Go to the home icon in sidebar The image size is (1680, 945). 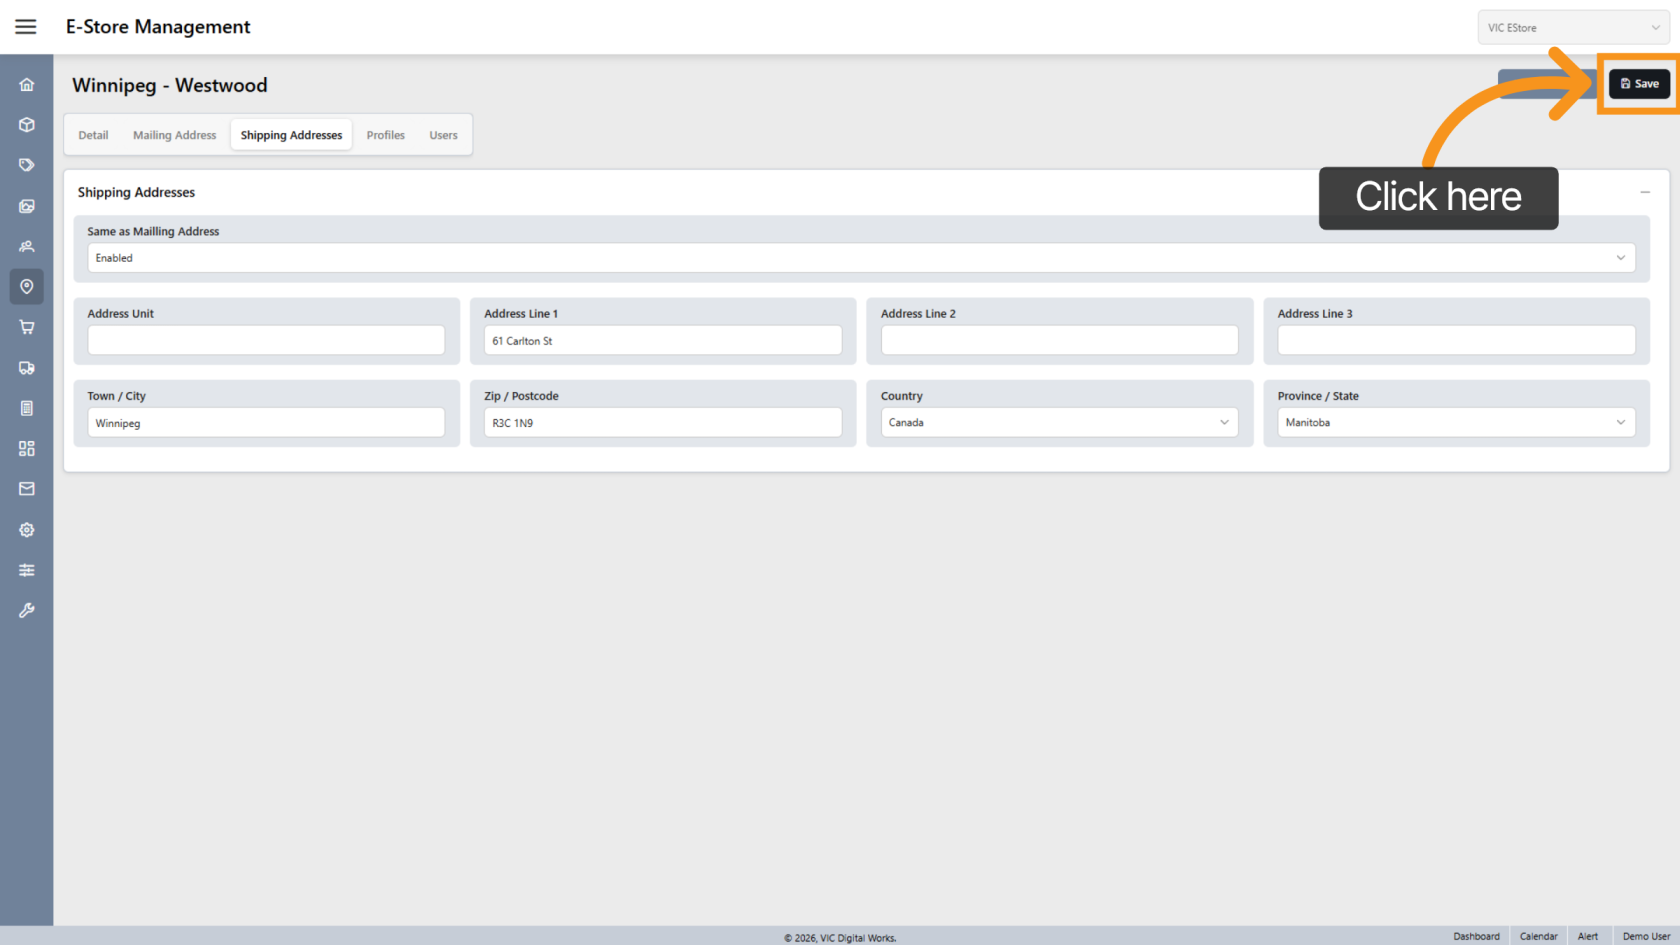(x=27, y=85)
